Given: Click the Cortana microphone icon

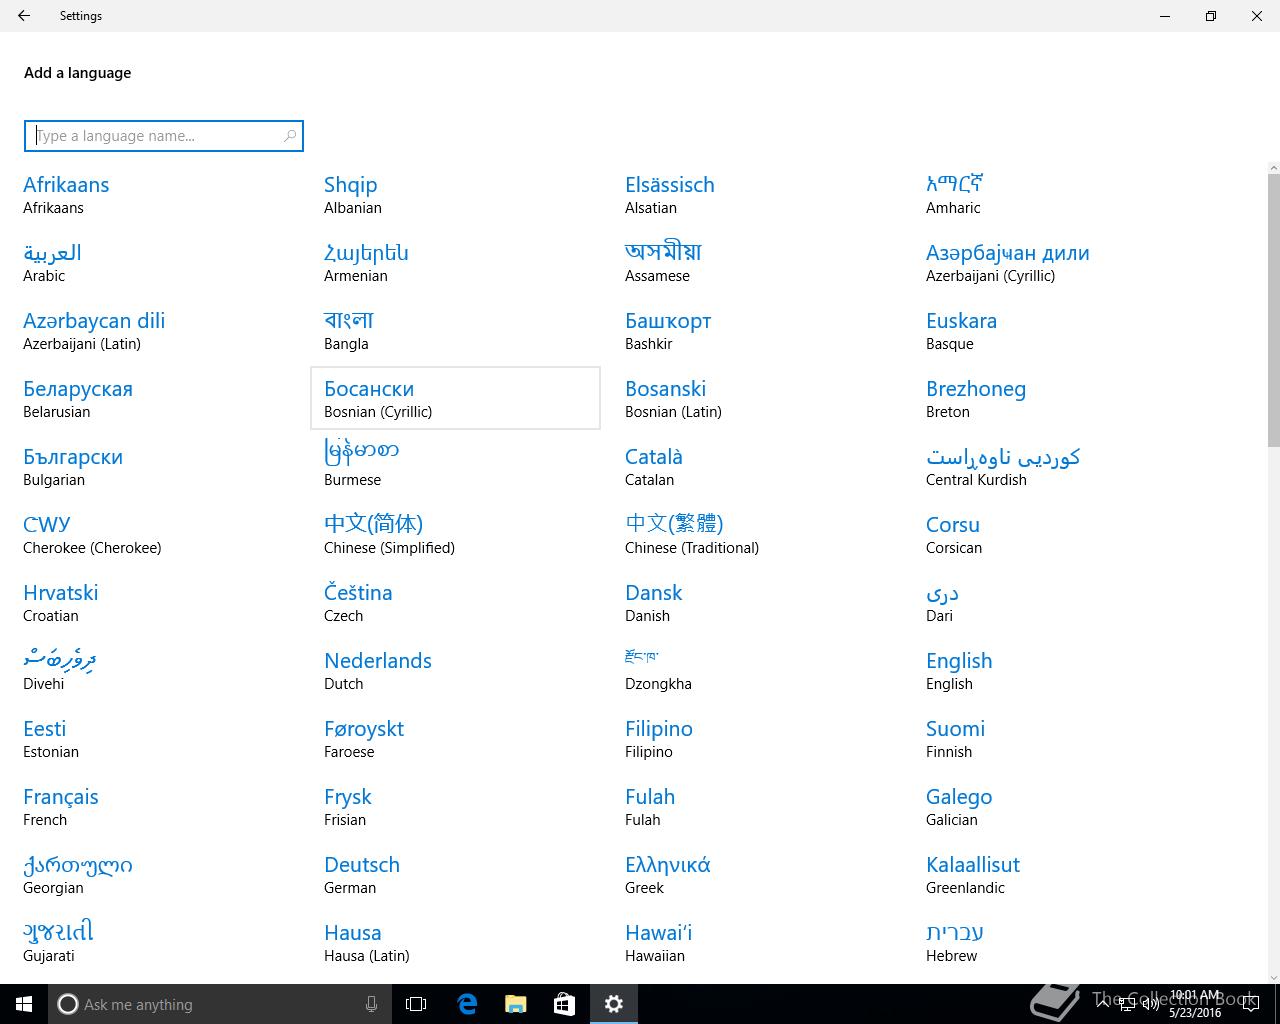Looking at the screenshot, I should 371,1004.
